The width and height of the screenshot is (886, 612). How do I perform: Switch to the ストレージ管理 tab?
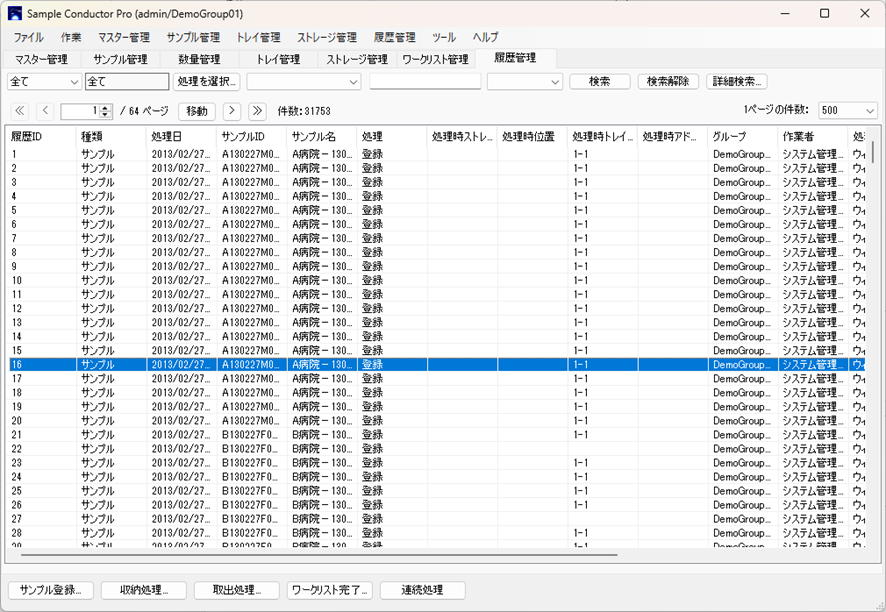(x=356, y=59)
